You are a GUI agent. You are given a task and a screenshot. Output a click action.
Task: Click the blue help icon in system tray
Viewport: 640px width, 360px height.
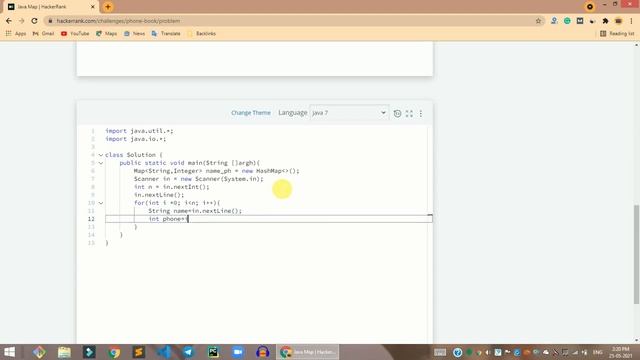[458, 352]
